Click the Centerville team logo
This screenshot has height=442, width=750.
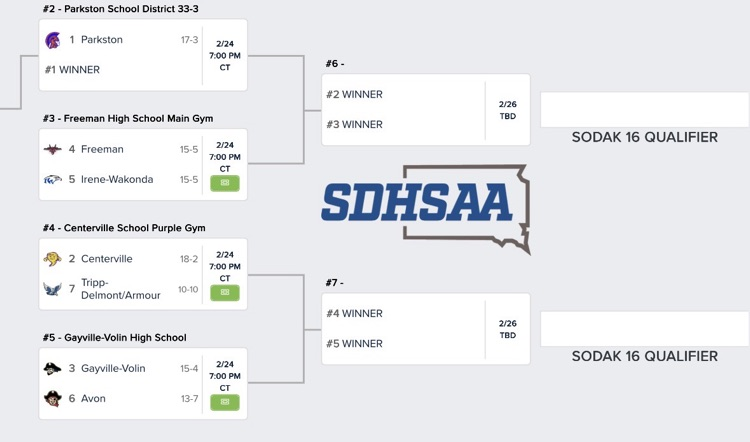[53, 259]
